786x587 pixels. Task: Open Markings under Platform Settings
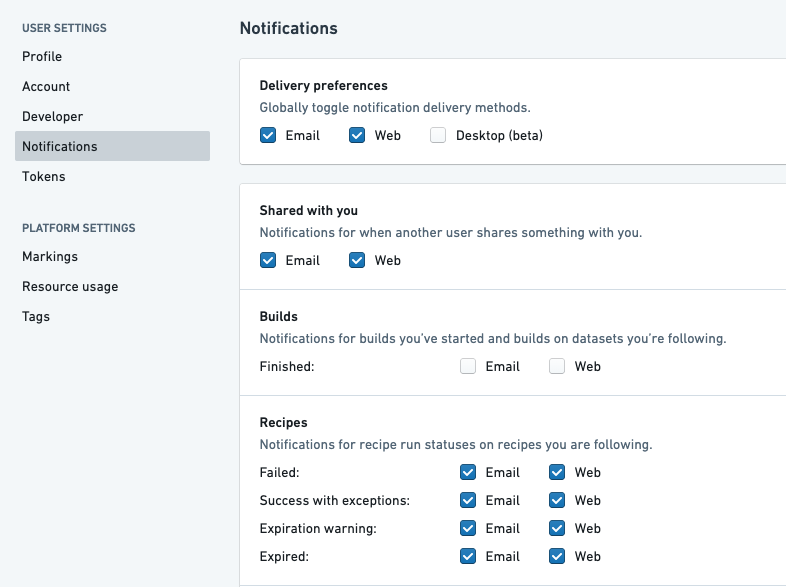[50, 256]
